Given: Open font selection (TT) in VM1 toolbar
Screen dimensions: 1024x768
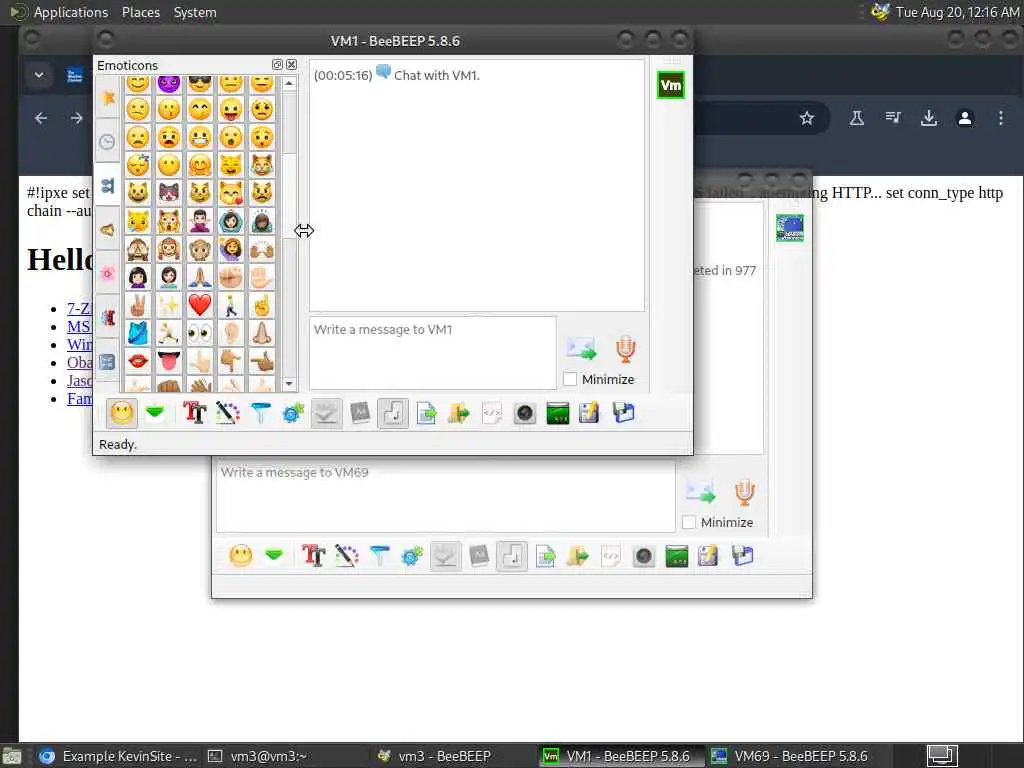Looking at the screenshot, I should (195, 413).
